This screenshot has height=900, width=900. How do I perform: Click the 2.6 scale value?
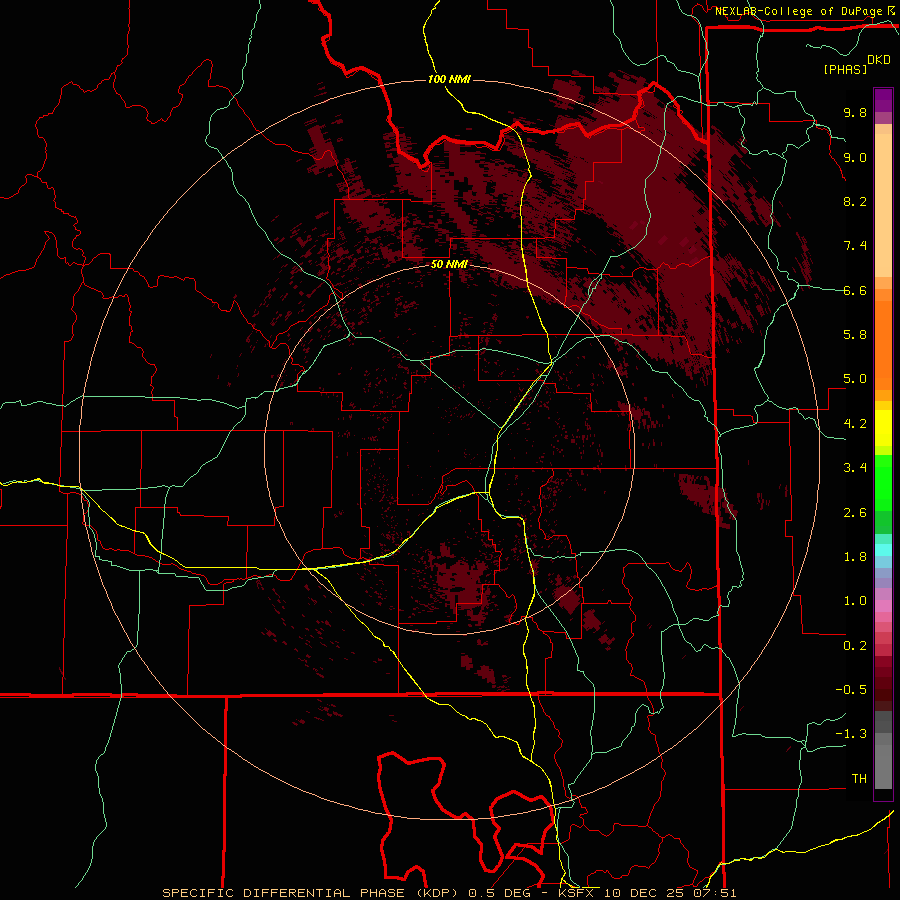pos(855,513)
